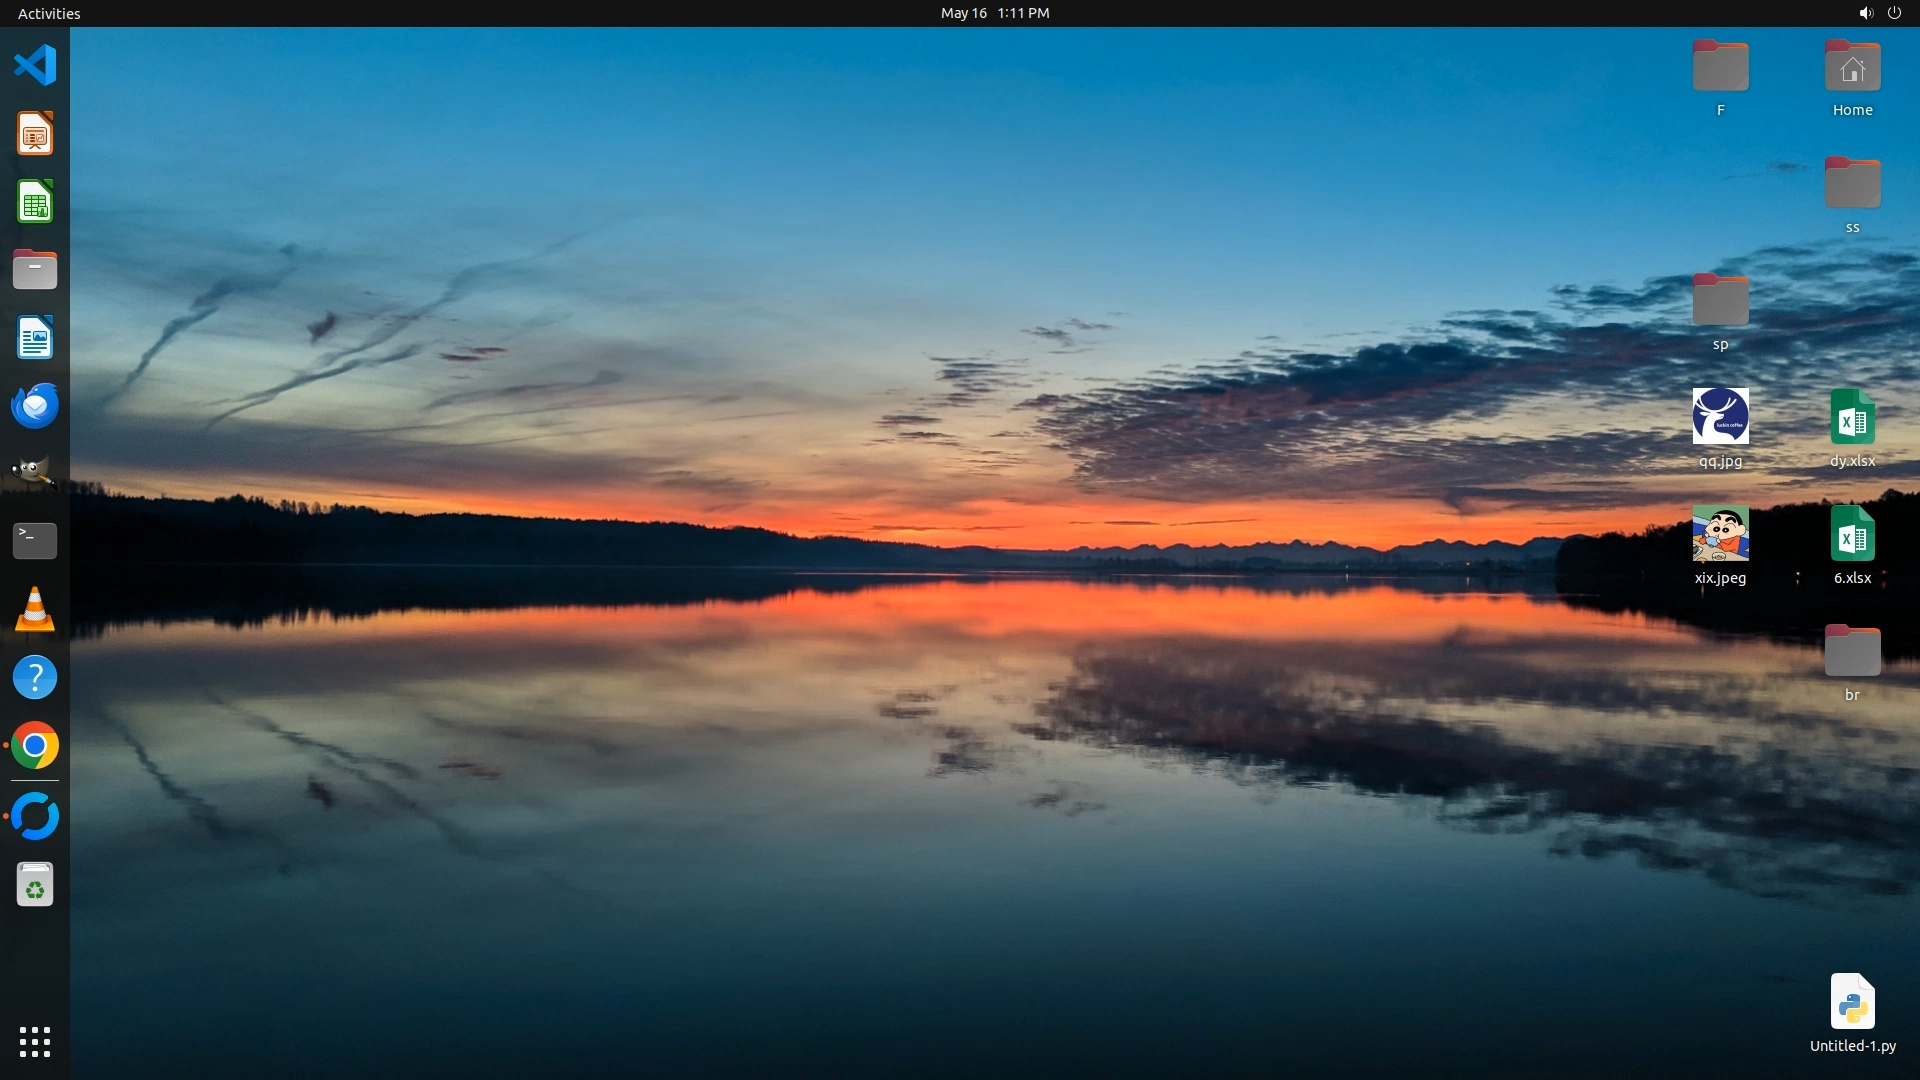Open Thunderbird mail from the dock
Image resolution: width=1920 pixels, height=1080 pixels.
[x=35, y=406]
